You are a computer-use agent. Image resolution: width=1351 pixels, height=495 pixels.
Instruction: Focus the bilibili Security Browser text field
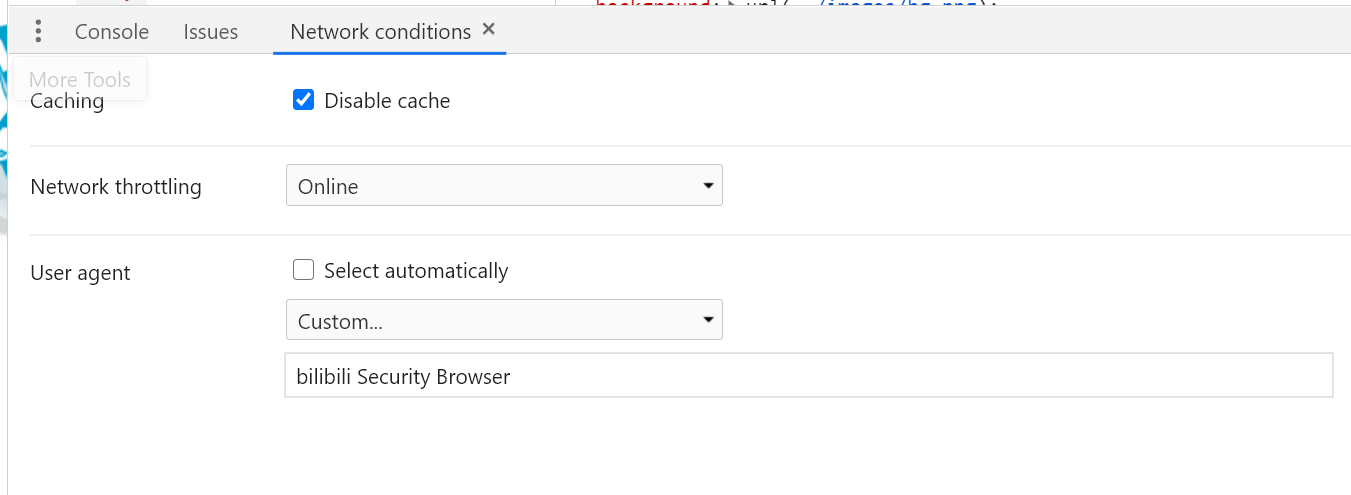(808, 376)
